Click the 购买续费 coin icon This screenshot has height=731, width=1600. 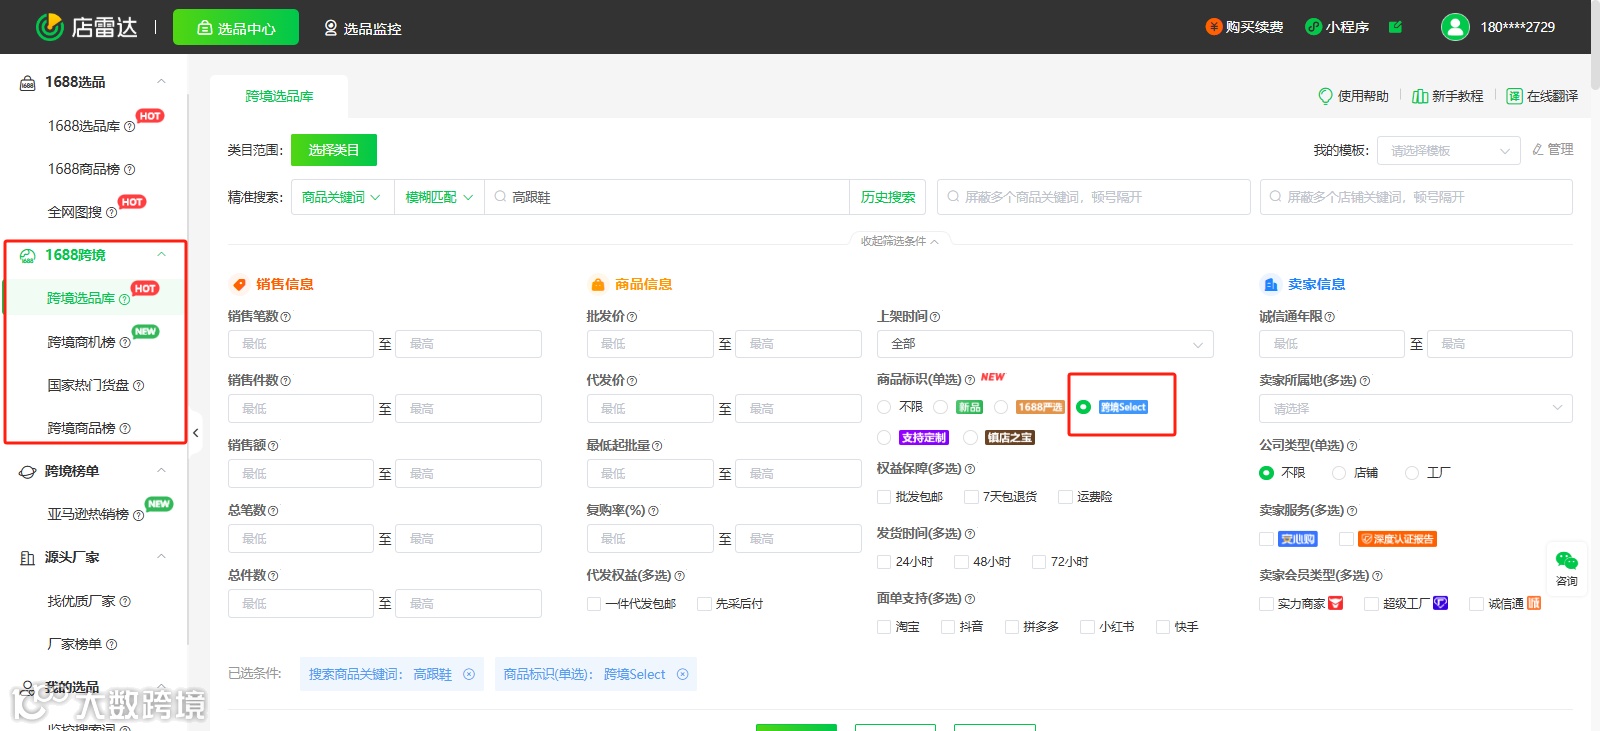pyautogui.click(x=1214, y=27)
